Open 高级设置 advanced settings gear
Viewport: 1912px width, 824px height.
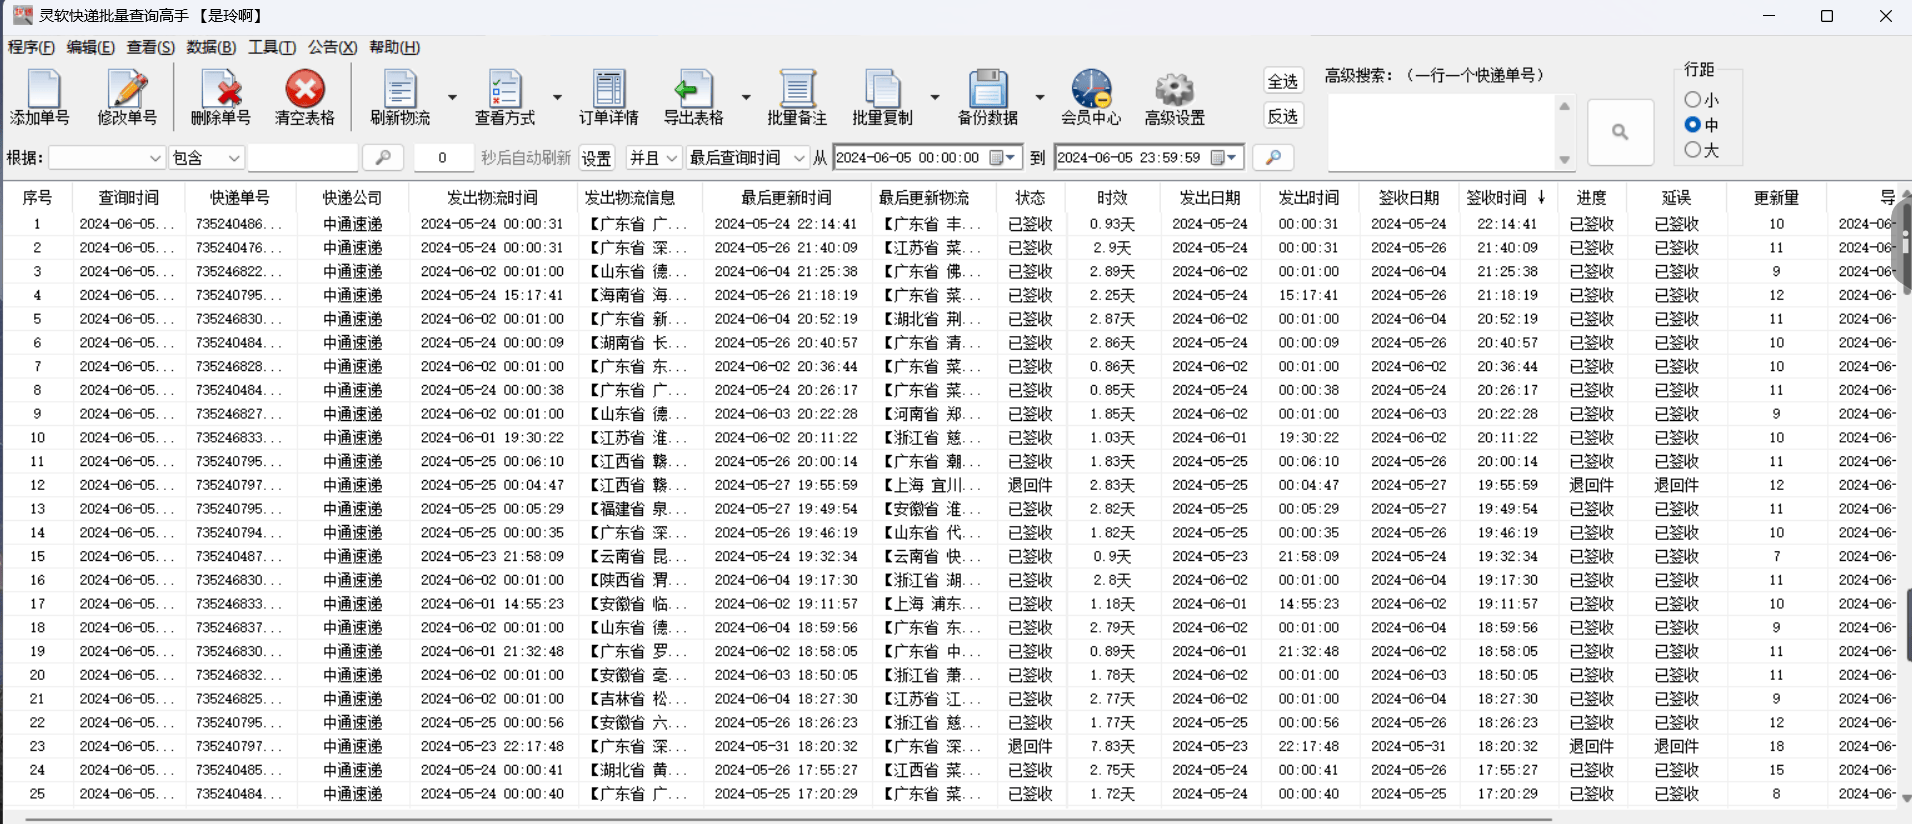point(1175,97)
